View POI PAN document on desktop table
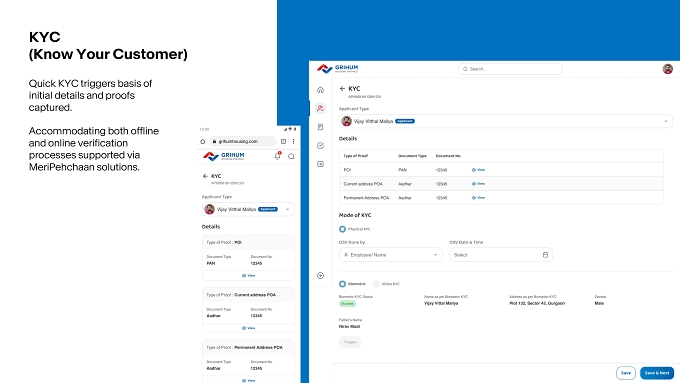 click(478, 170)
